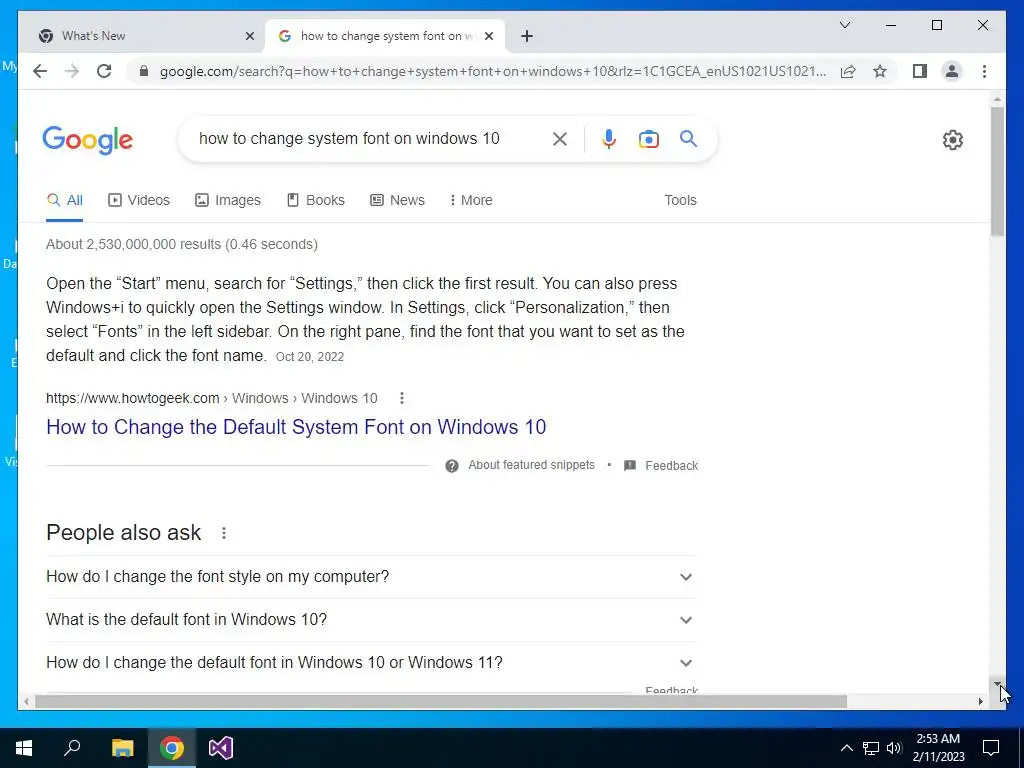Switch to Videos results
1024x768 pixels.
(138, 200)
